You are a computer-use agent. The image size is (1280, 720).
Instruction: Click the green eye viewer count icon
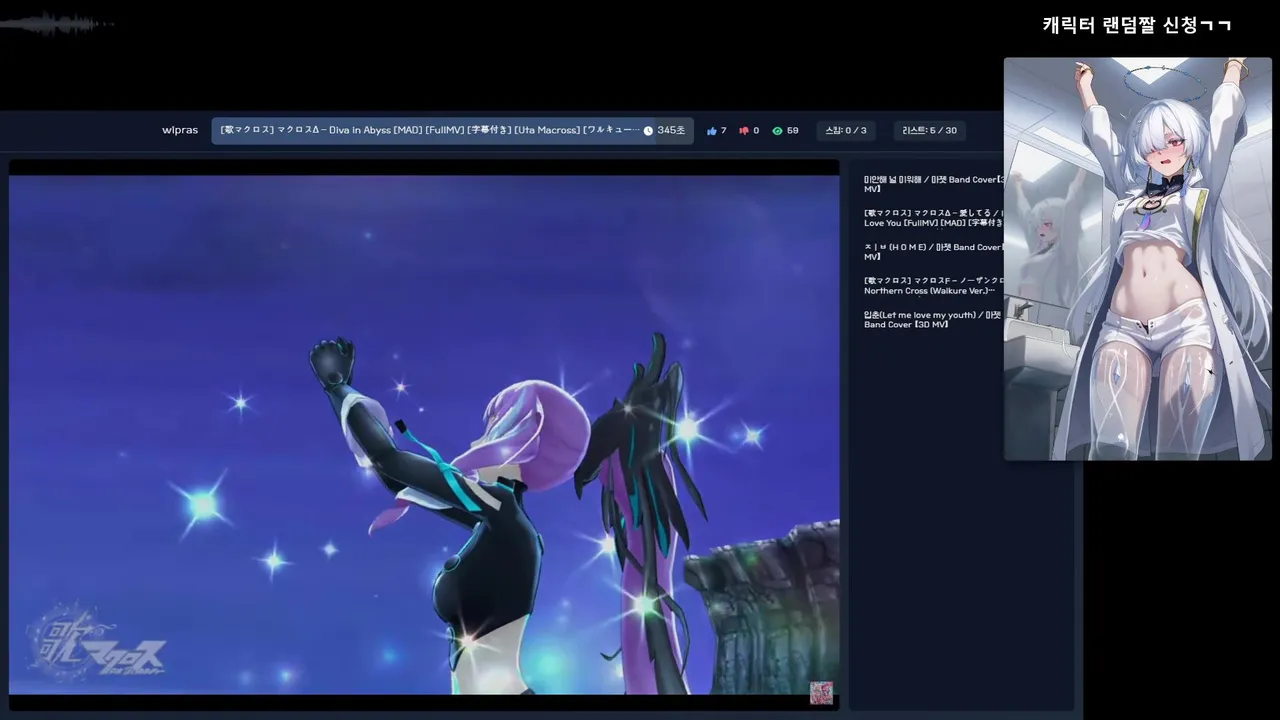coord(777,131)
